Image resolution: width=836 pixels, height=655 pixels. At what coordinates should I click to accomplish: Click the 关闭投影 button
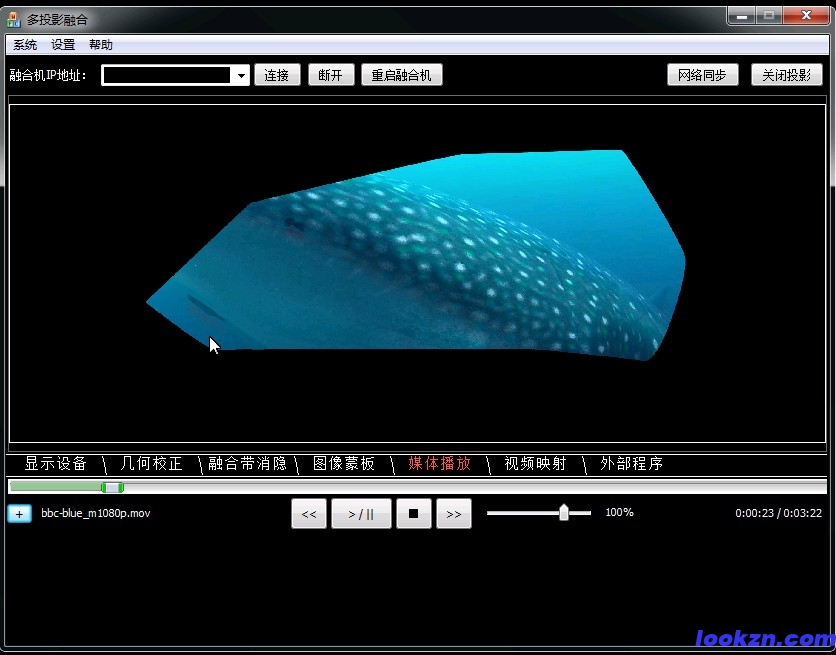point(786,75)
